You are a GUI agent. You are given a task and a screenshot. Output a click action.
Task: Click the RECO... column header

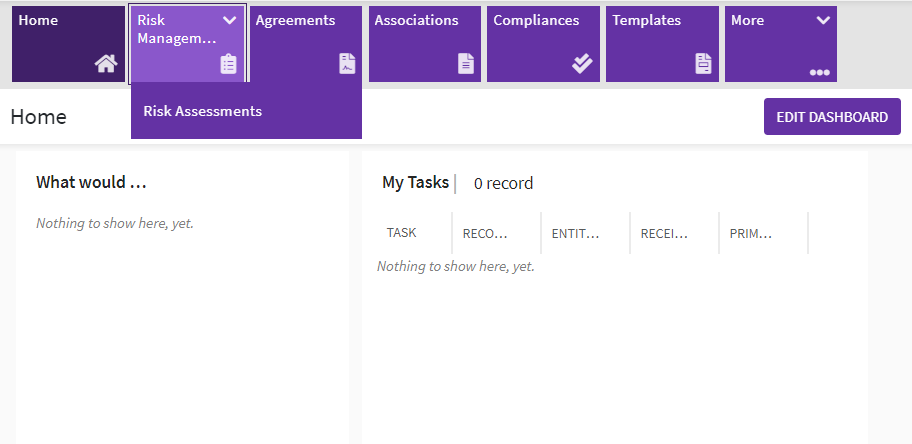click(485, 234)
